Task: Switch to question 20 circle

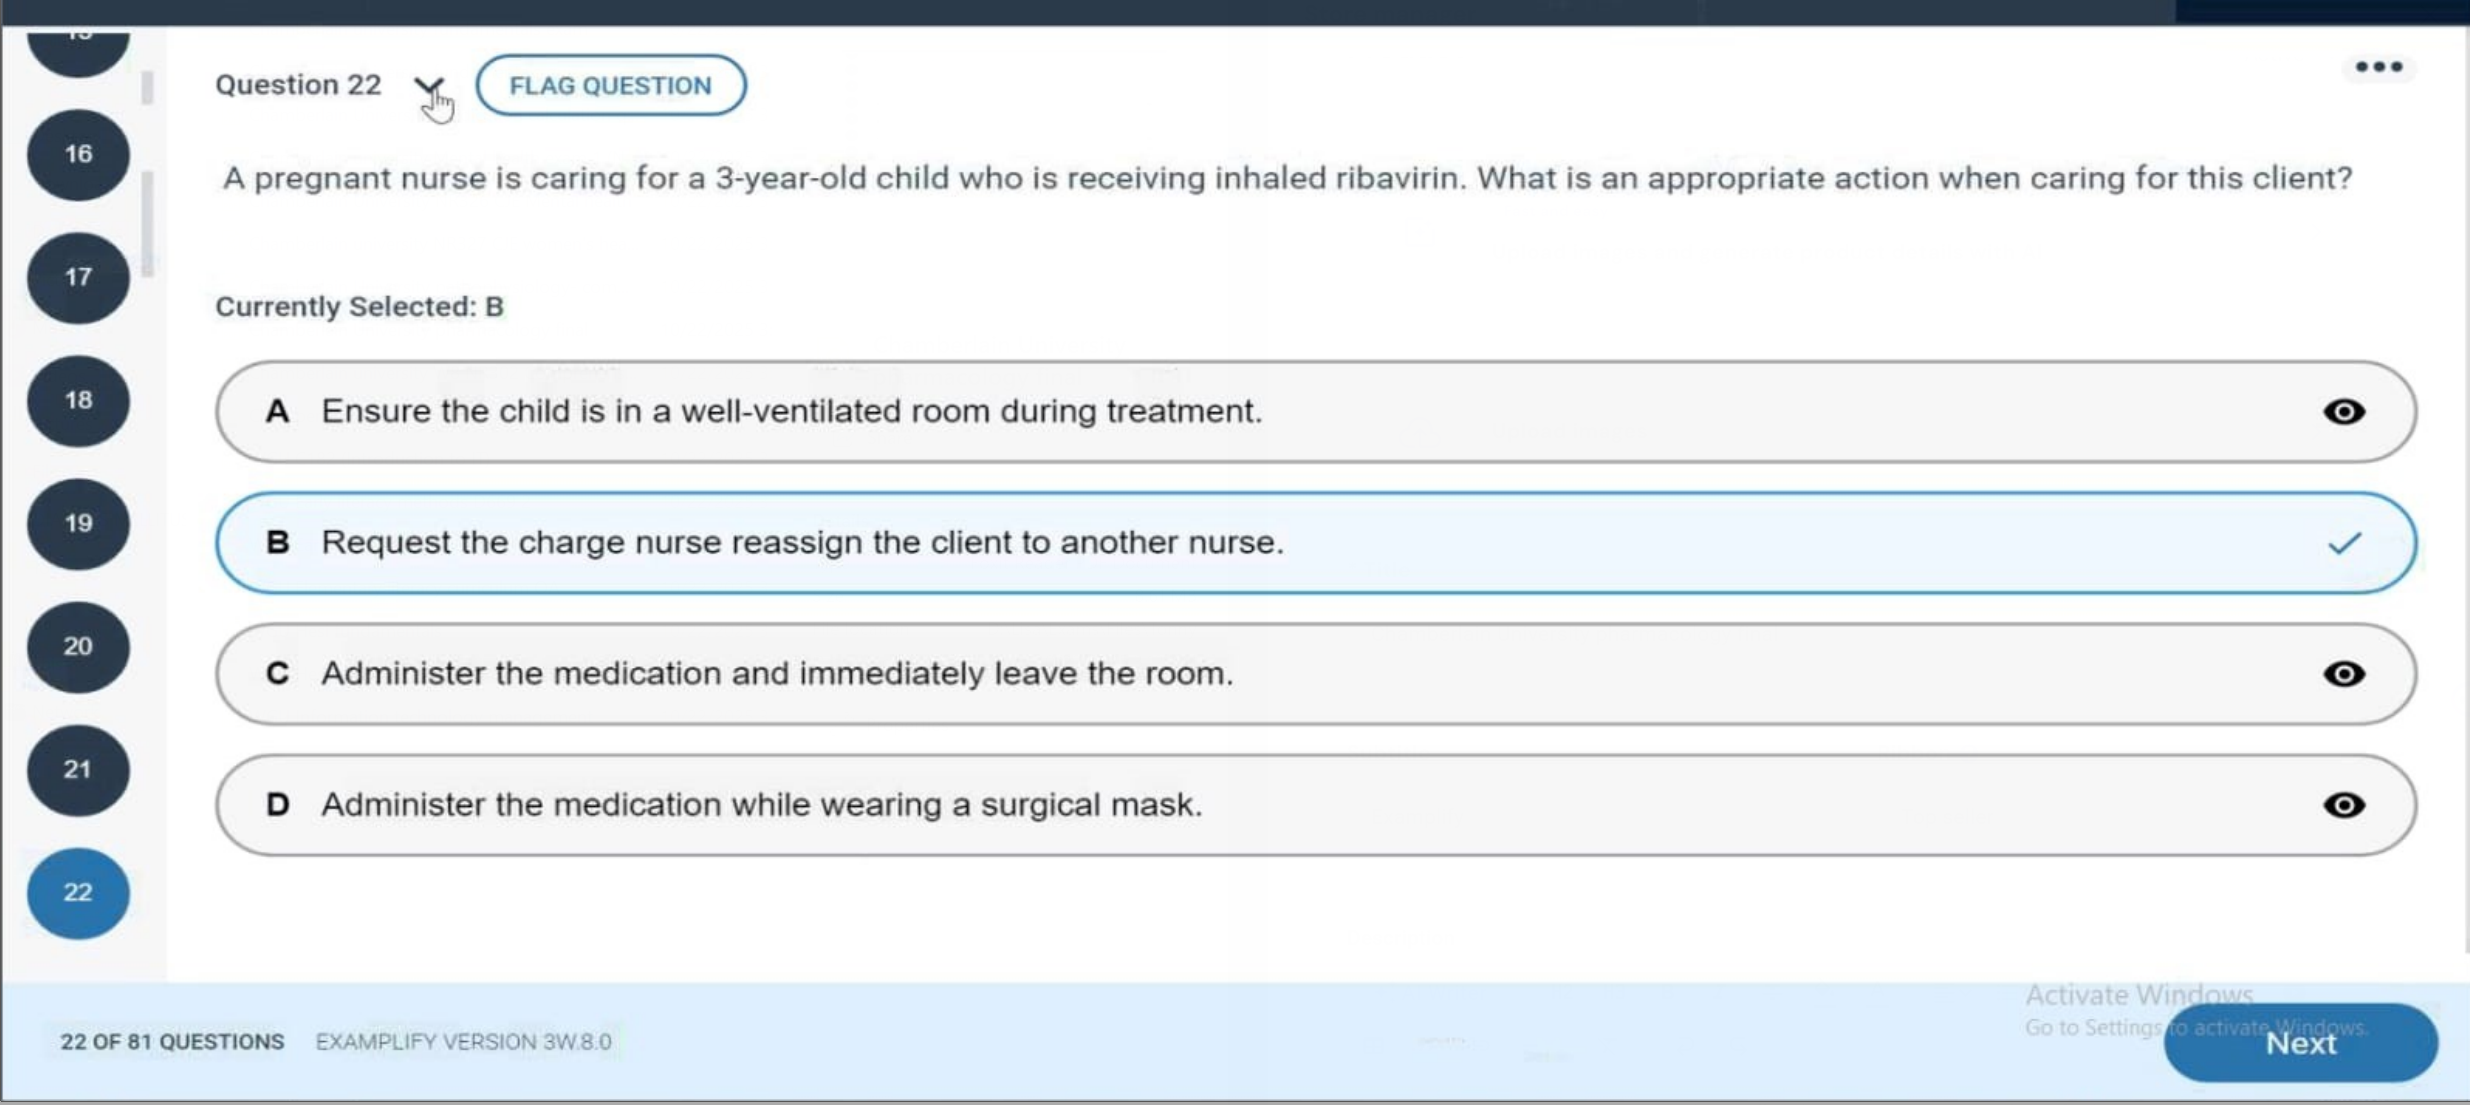Action: coord(78,646)
